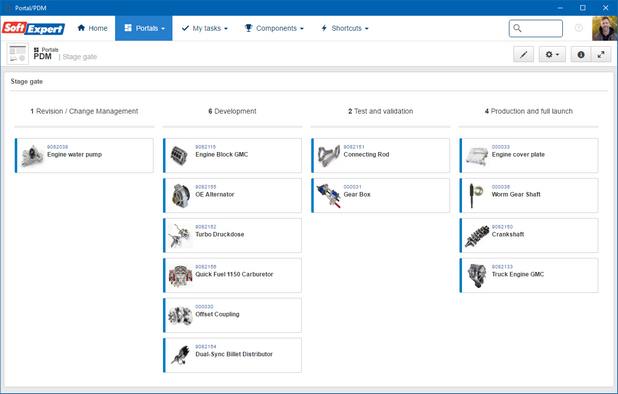Click the Truck Engine GMC picture

[477, 275]
